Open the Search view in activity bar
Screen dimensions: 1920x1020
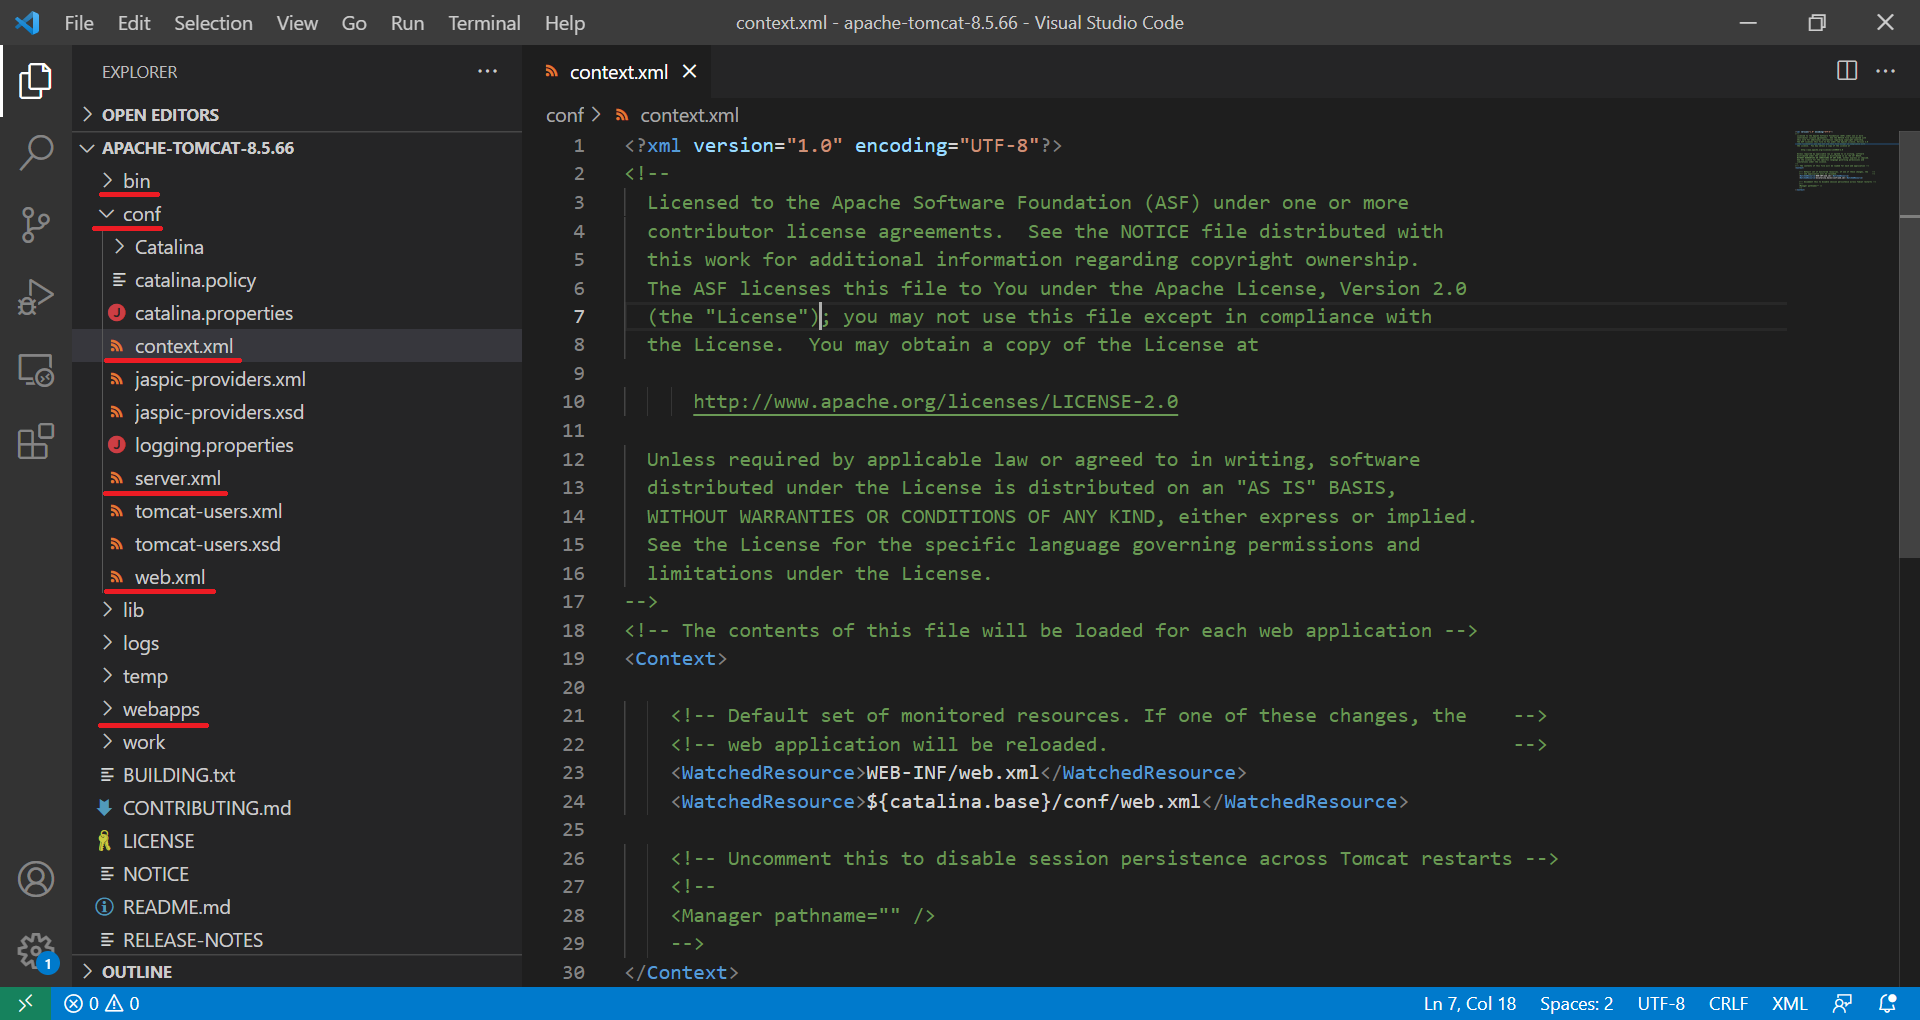[x=36, y=153]
